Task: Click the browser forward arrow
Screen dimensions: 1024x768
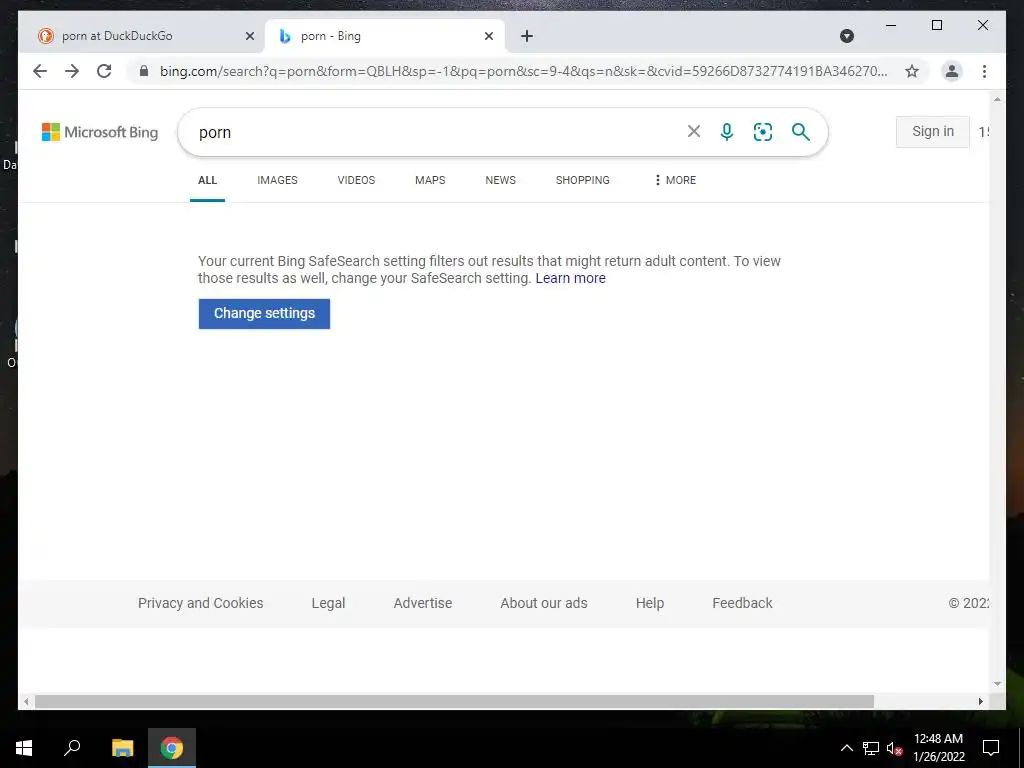Action: pyautogui.click(x=72, y=71)
